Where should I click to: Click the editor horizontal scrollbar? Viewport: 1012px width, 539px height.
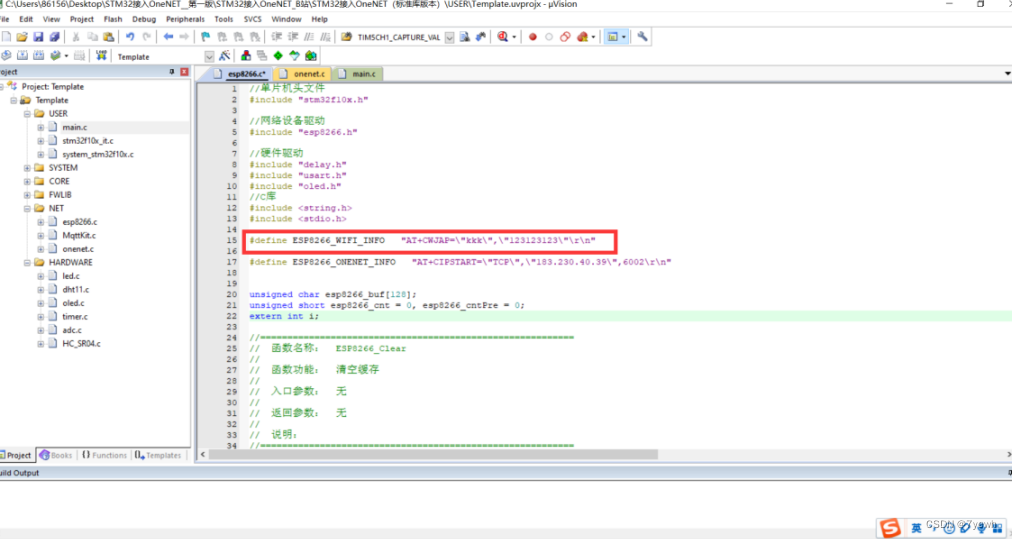(x=433, y=454)
